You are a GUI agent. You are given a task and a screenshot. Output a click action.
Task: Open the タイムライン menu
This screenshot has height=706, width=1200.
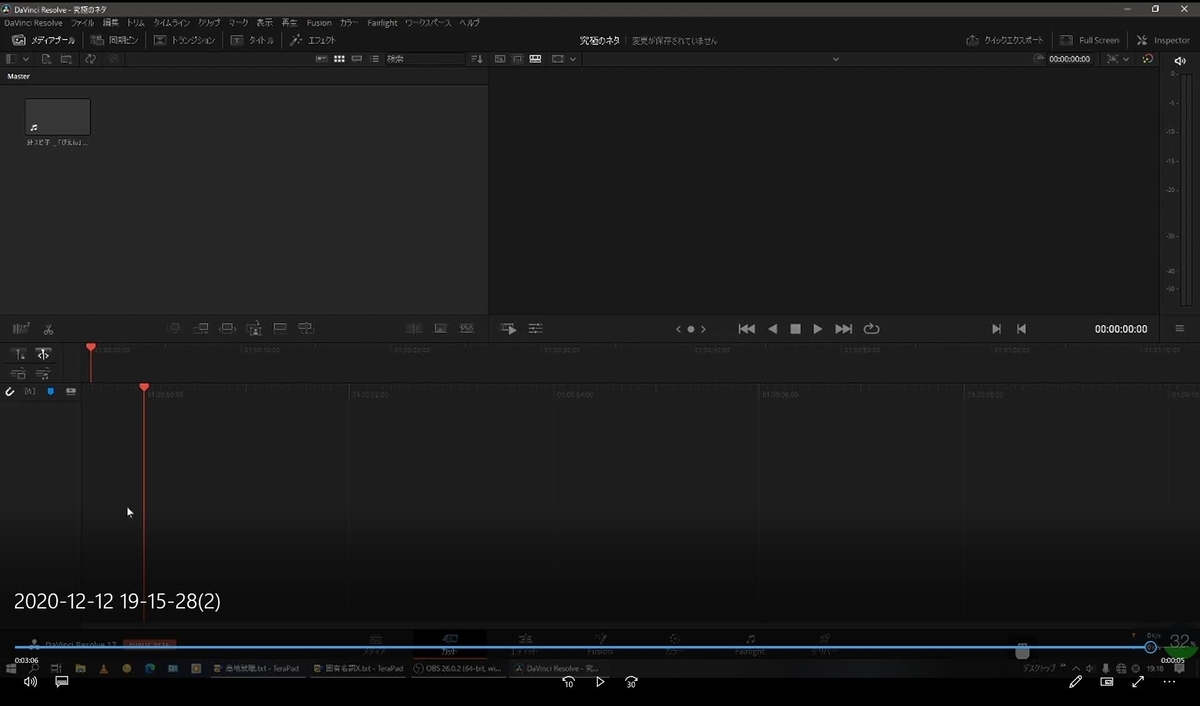[x=171, y=22]
